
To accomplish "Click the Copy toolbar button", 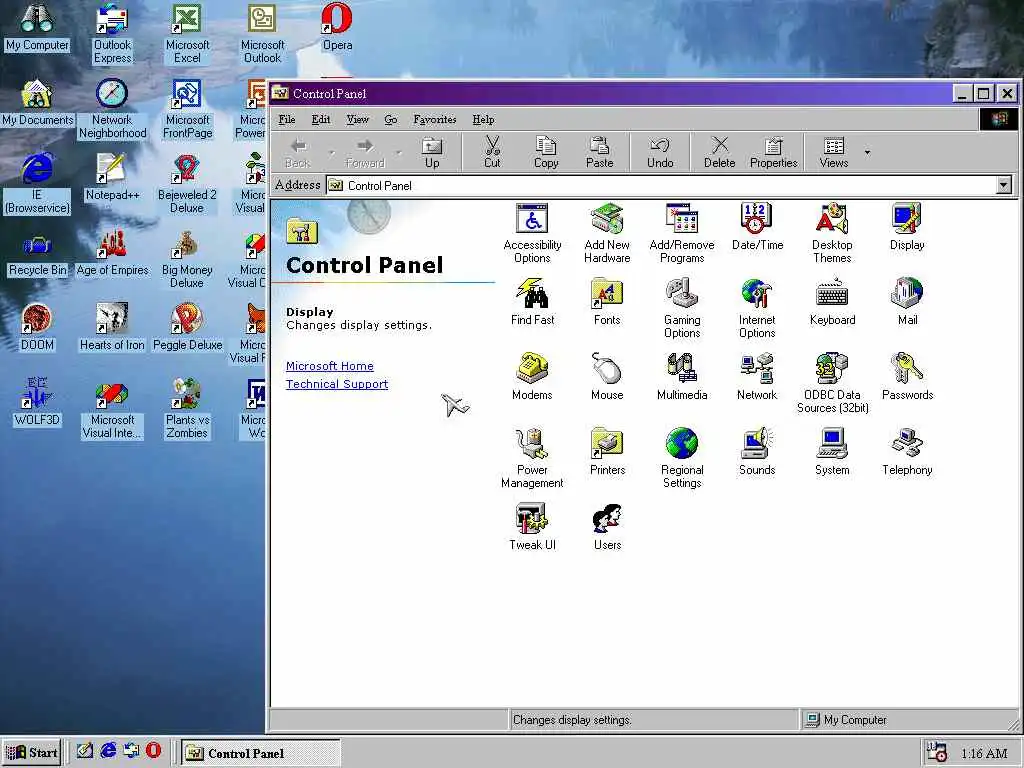I will coord(546,153).
